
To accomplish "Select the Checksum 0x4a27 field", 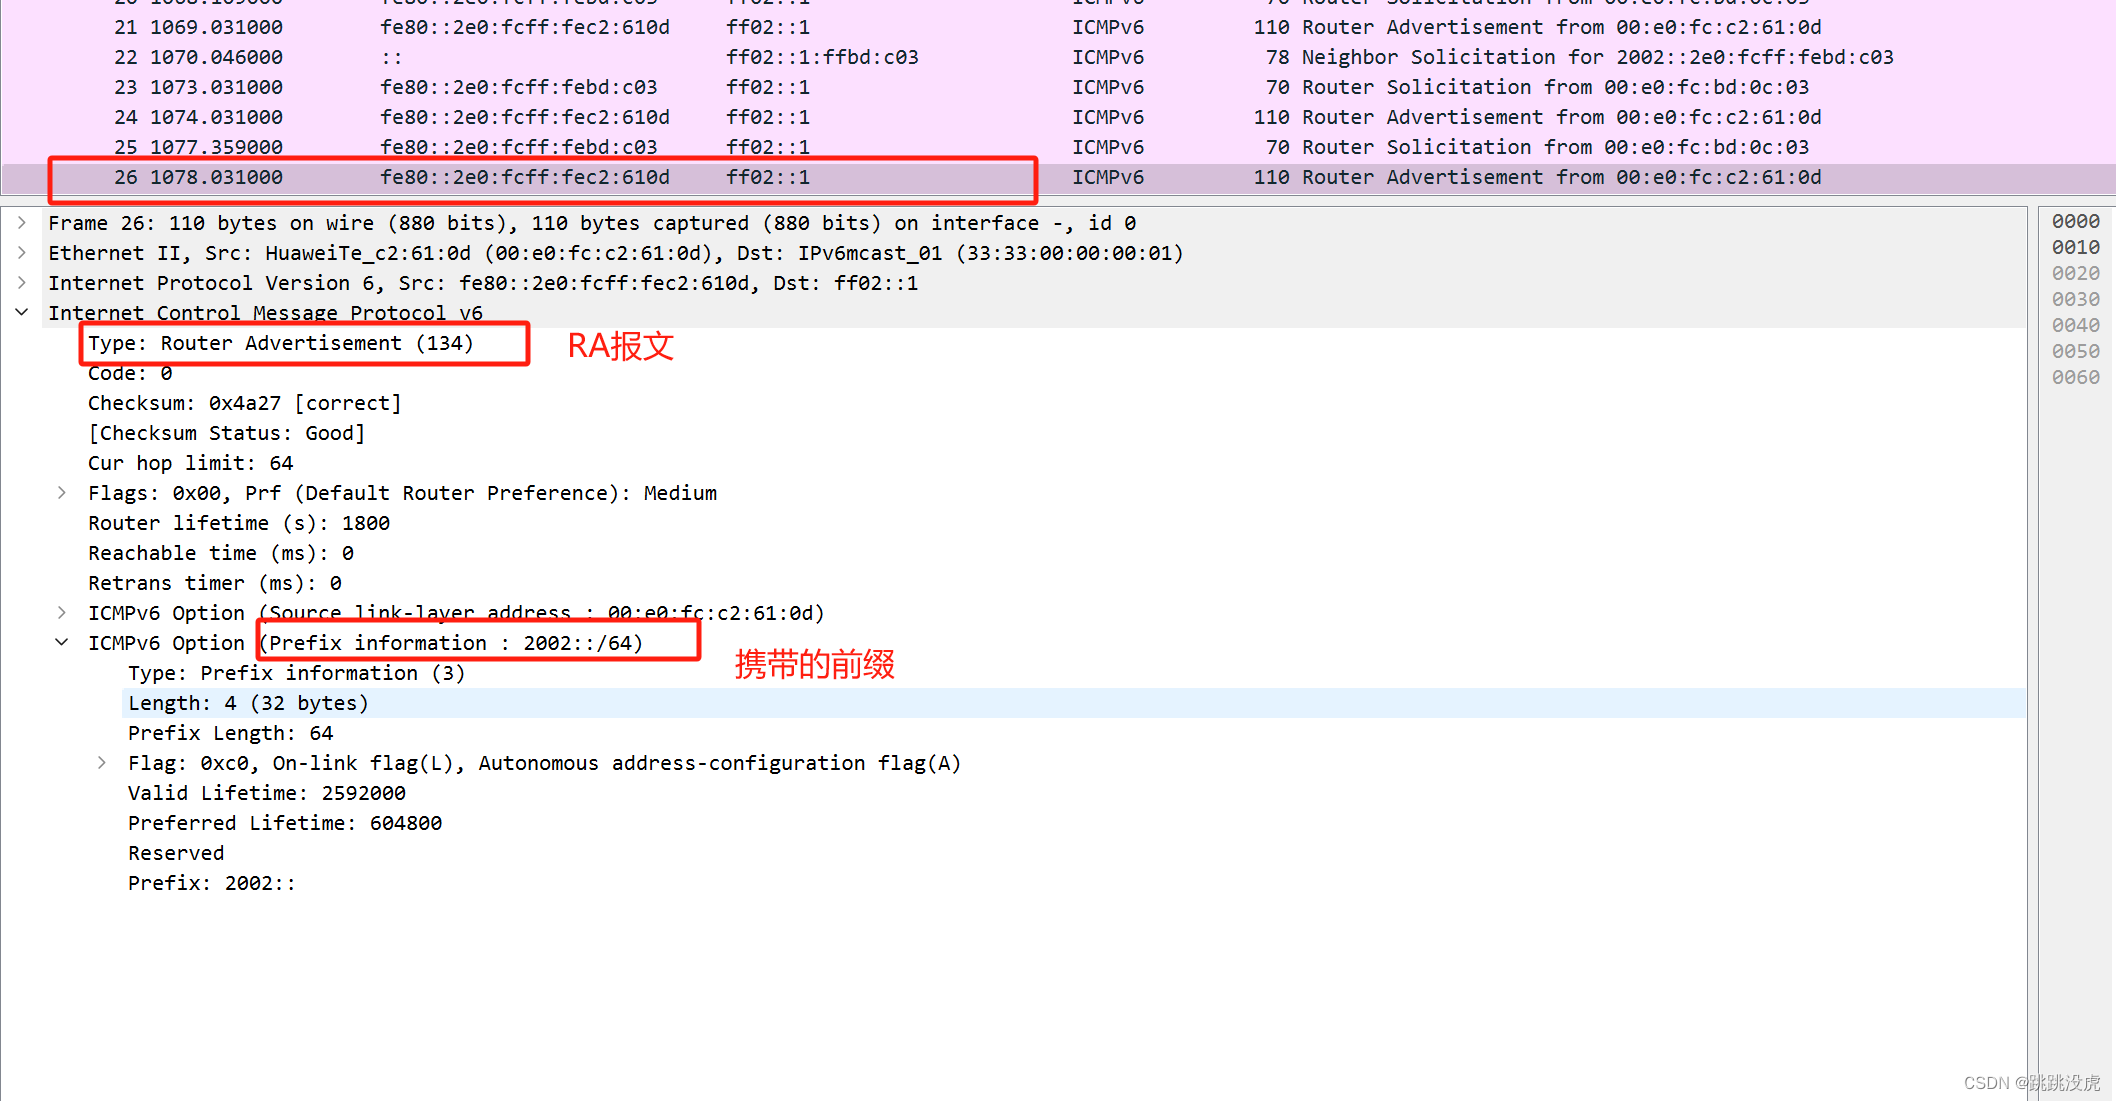I will pyautogui.click(x=244, y=404).
